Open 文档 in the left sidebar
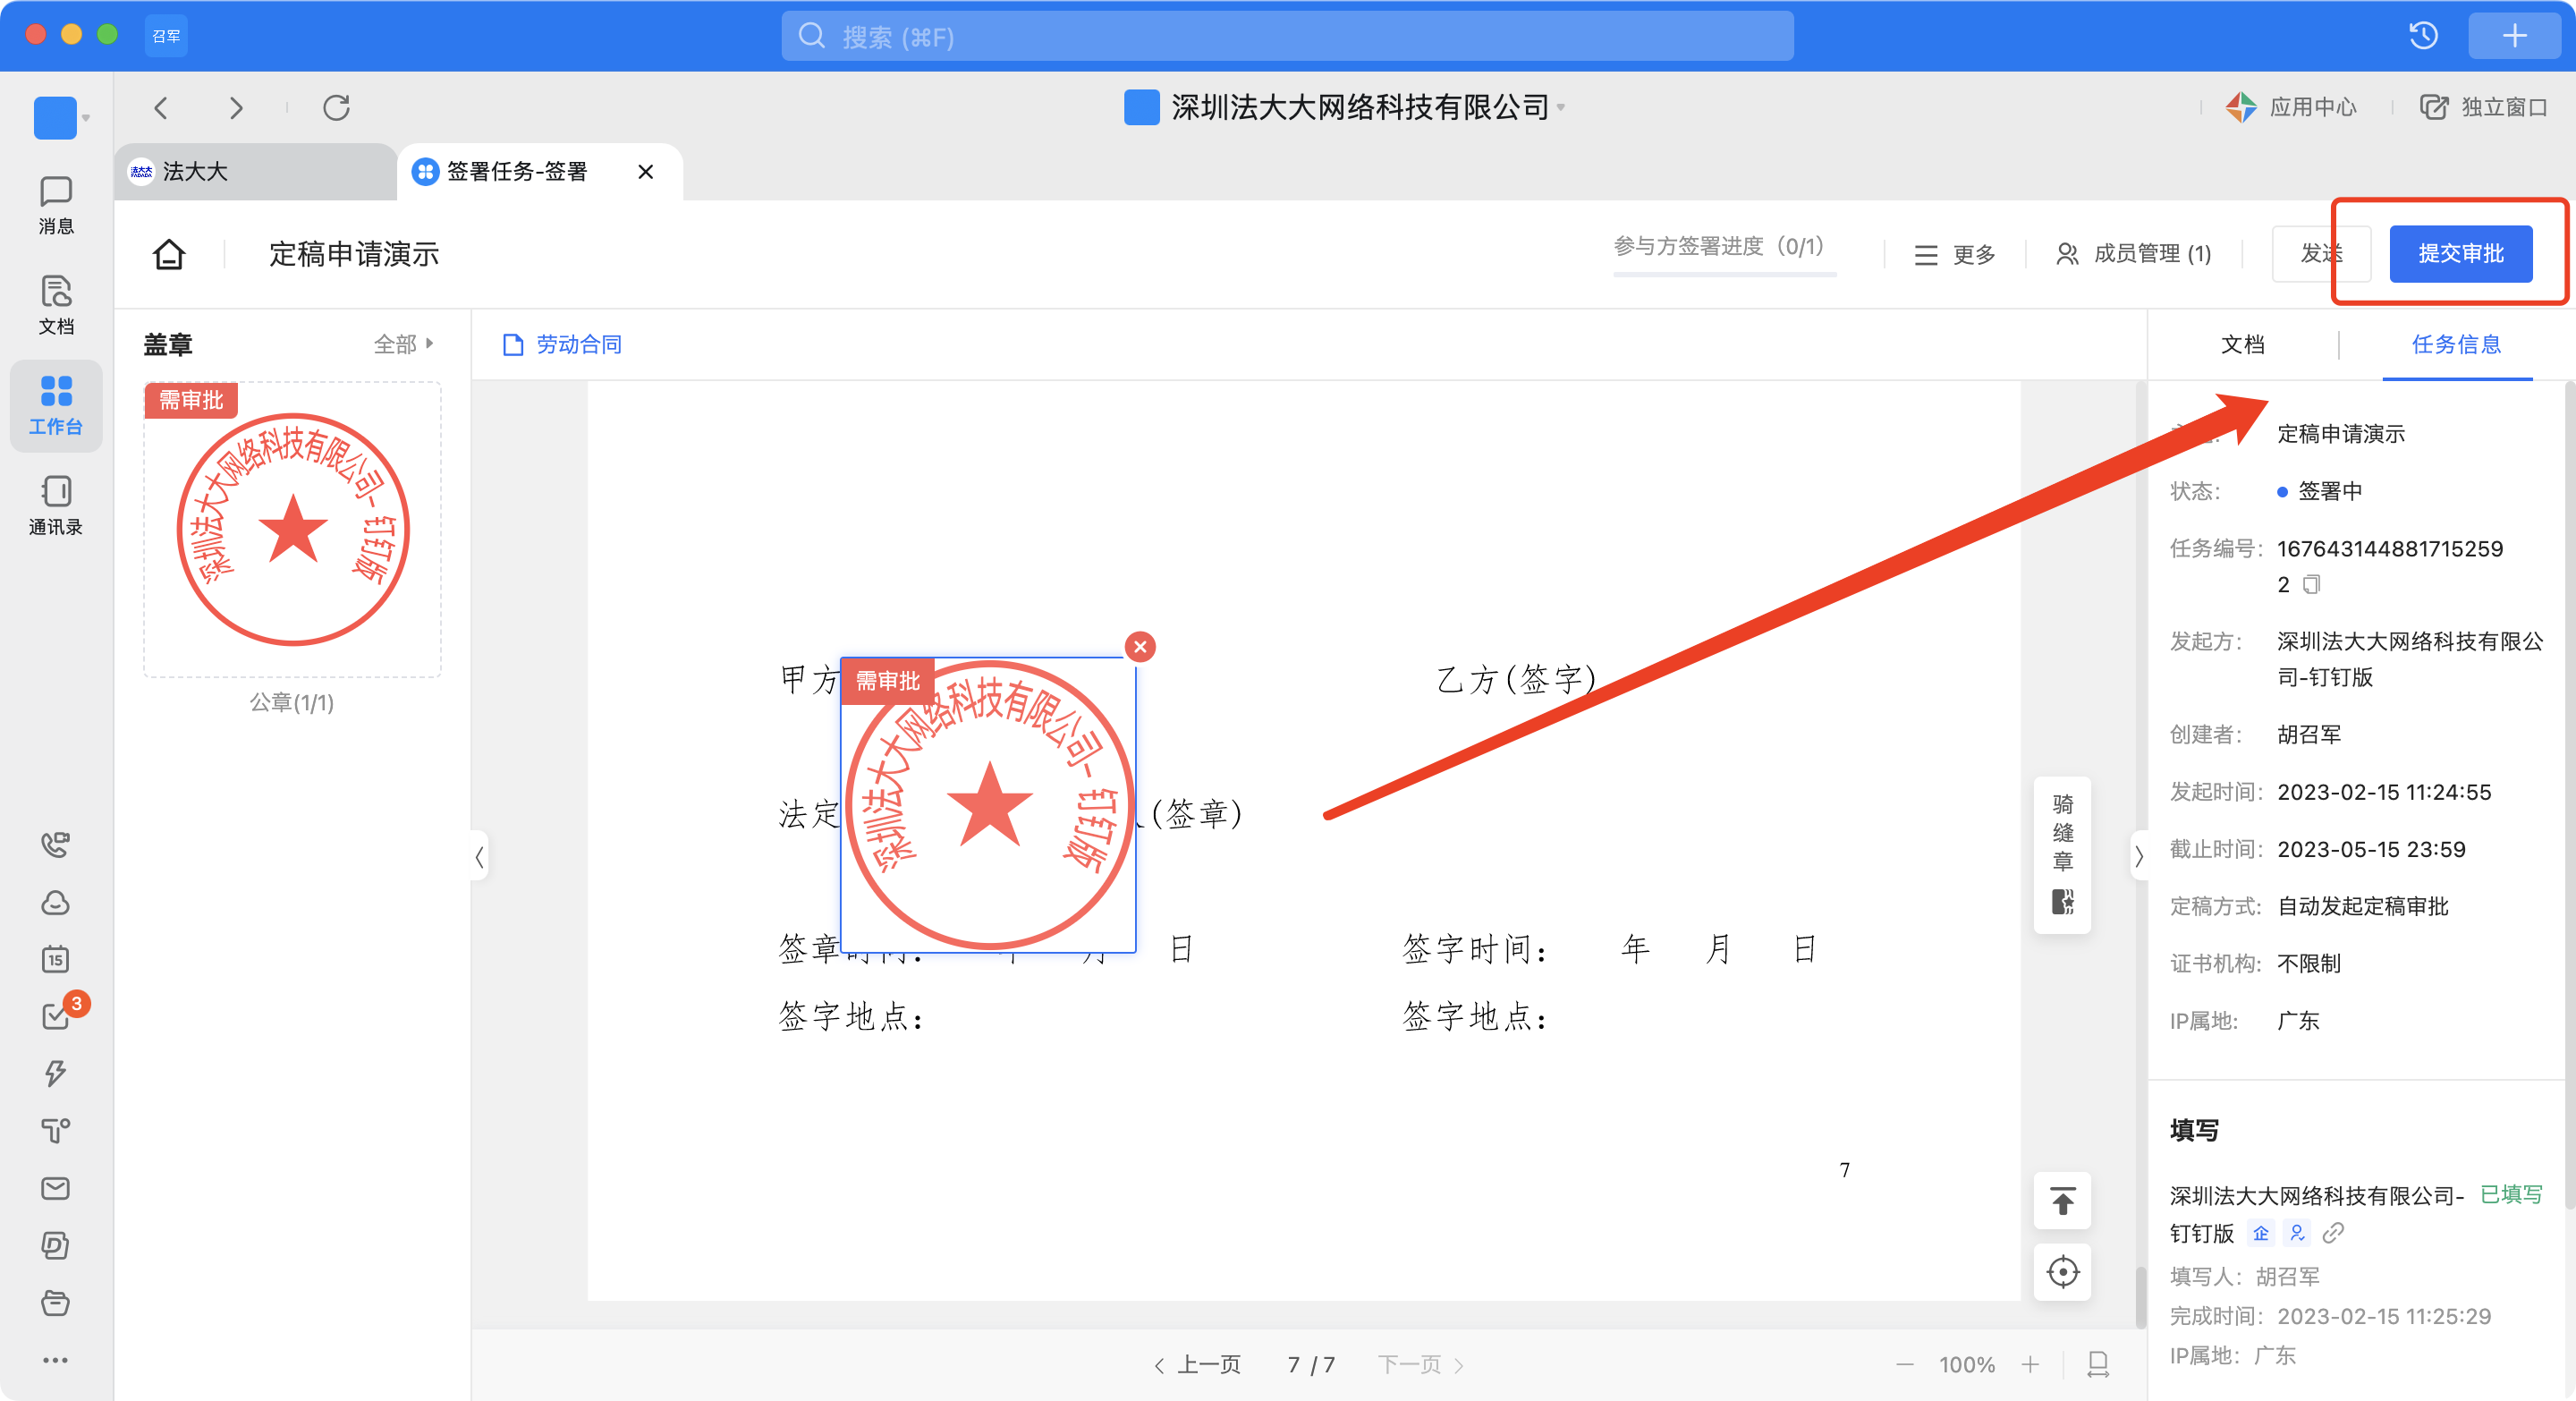This screenshot has width=2576, height=1401. pyautogui.click(x=56, y=304)
